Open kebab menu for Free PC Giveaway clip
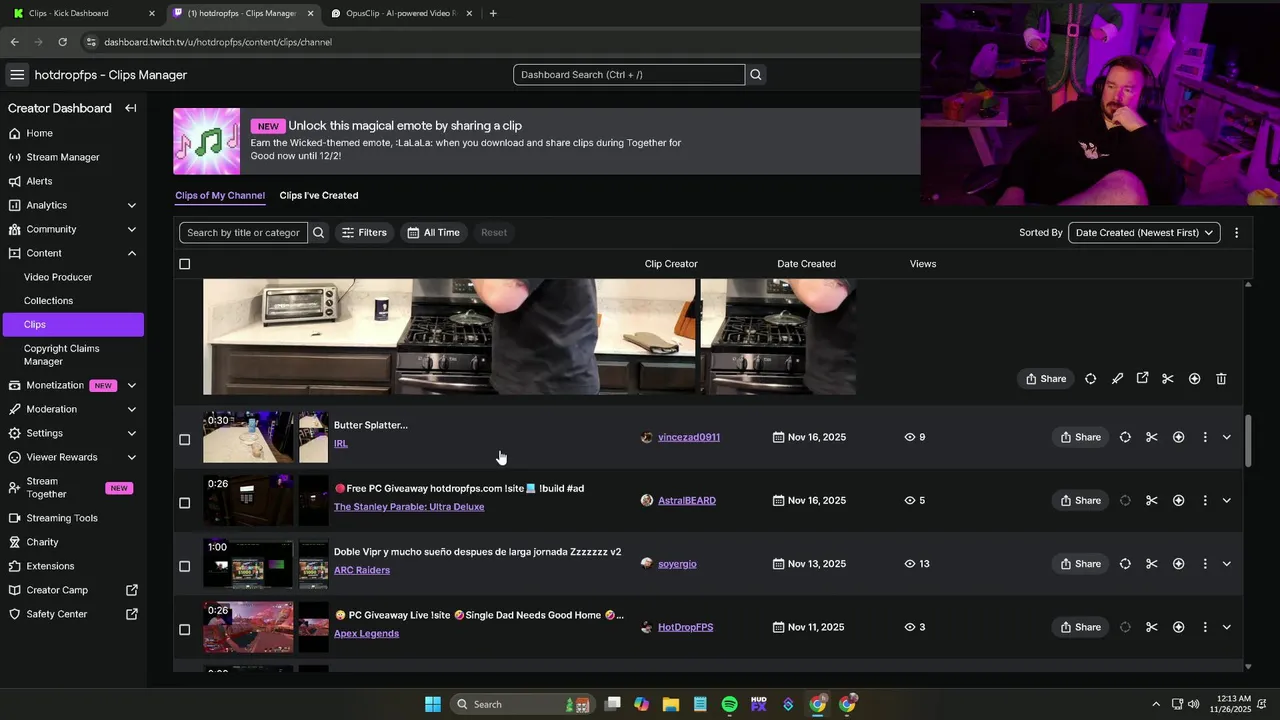This screenshot has height=720, width=1280. 1204,501
